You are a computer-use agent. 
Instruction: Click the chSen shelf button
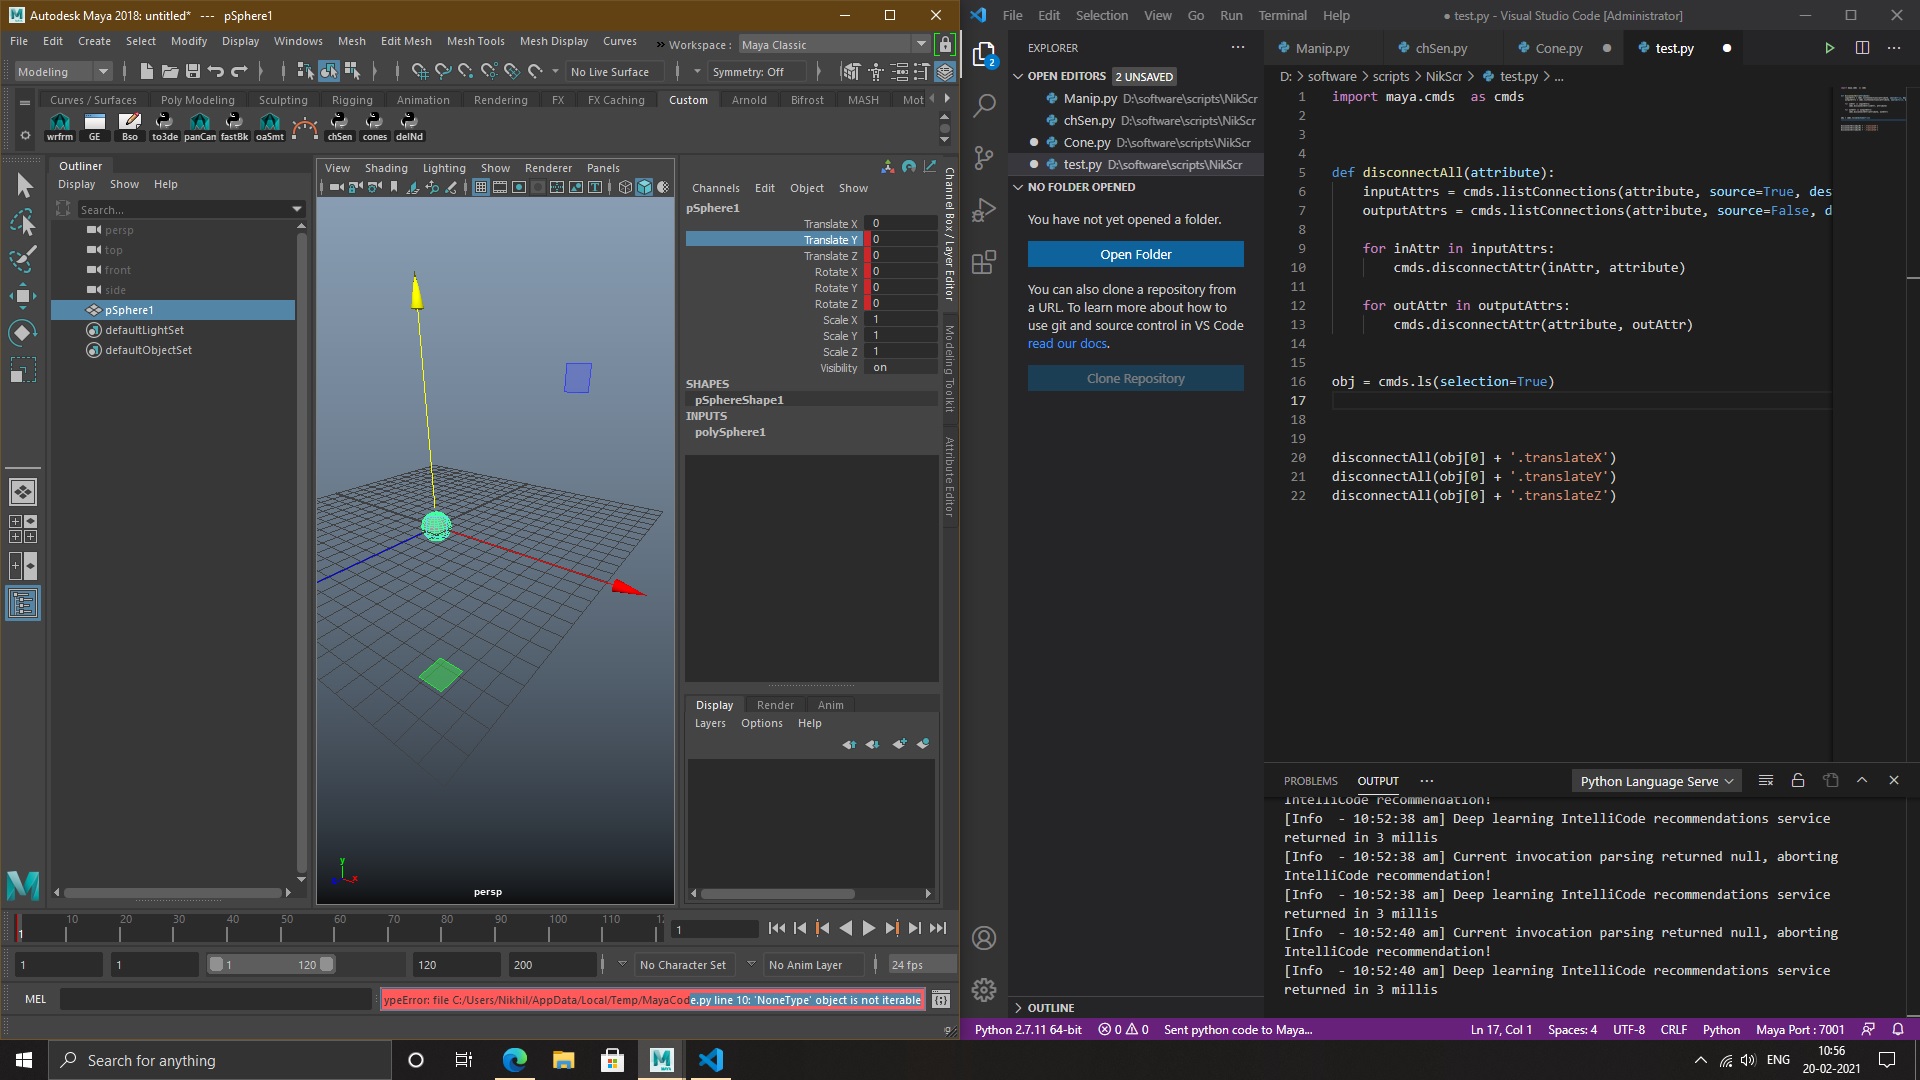point(340,126)
